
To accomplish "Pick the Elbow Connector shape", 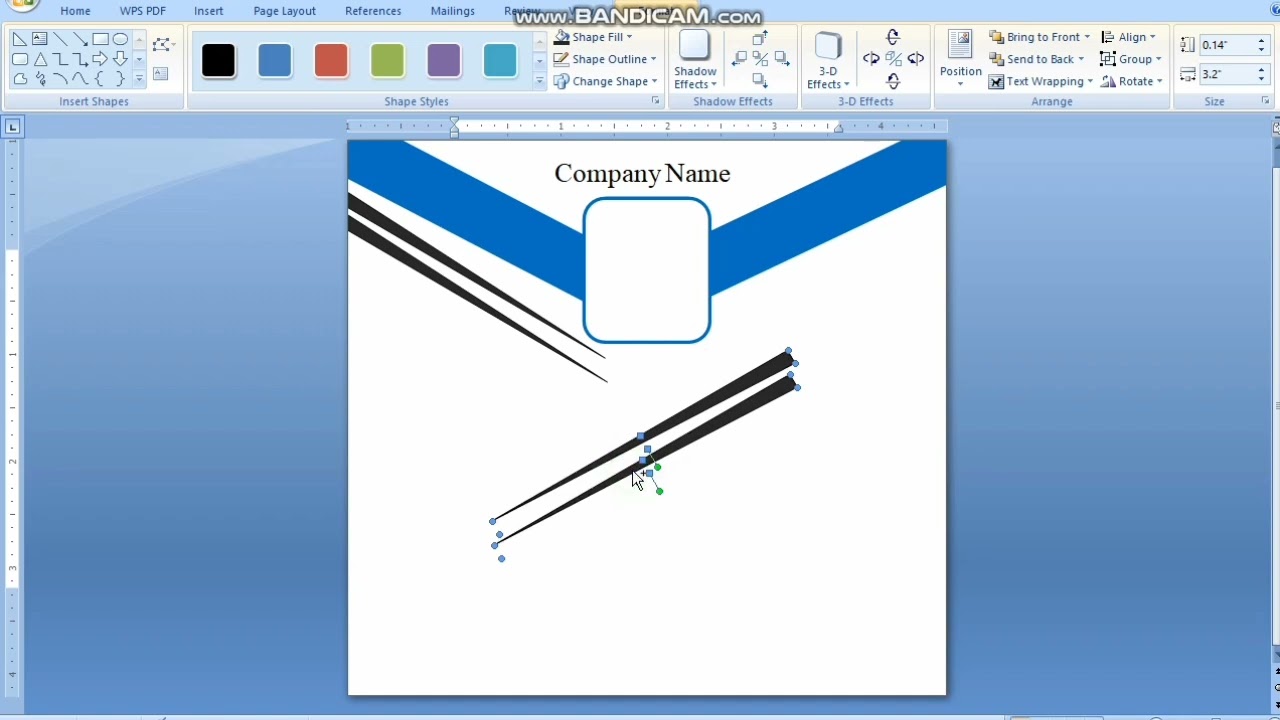I will coord(60,59).
